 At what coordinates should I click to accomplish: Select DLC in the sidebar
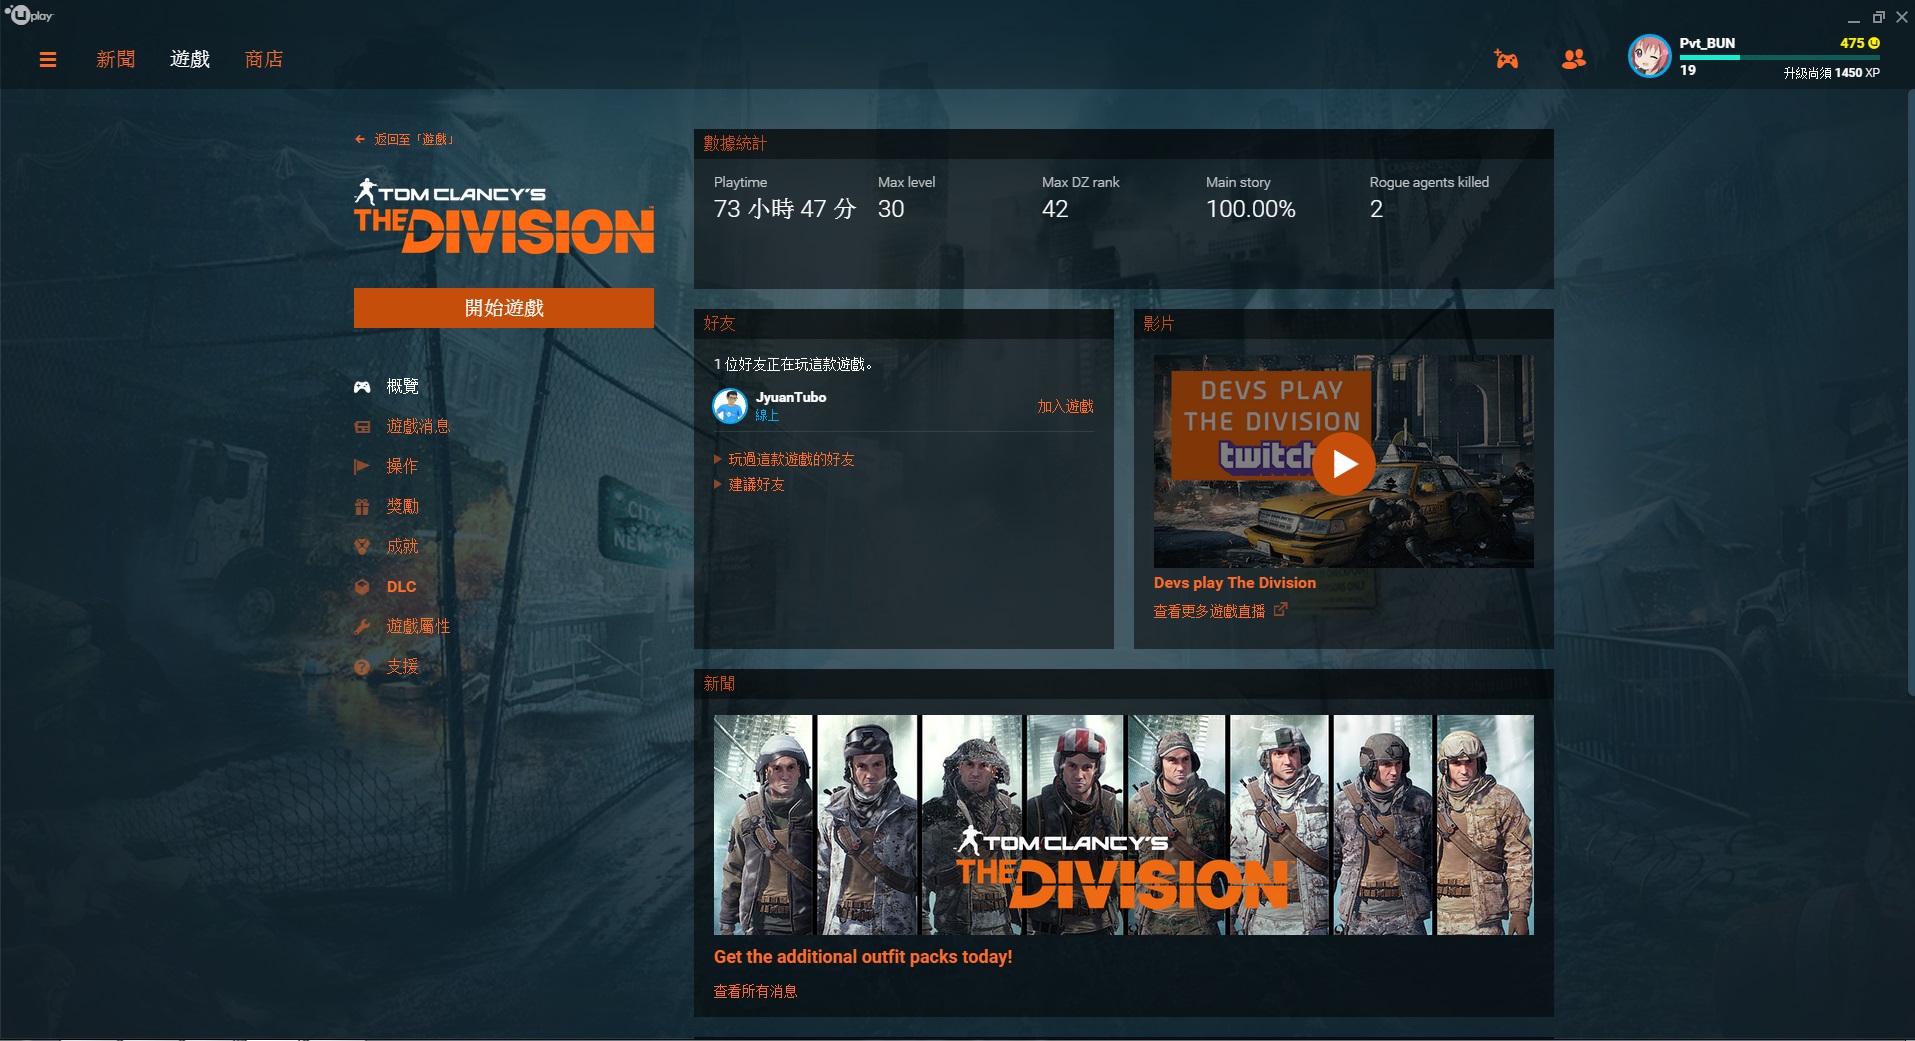pos(401,587)
